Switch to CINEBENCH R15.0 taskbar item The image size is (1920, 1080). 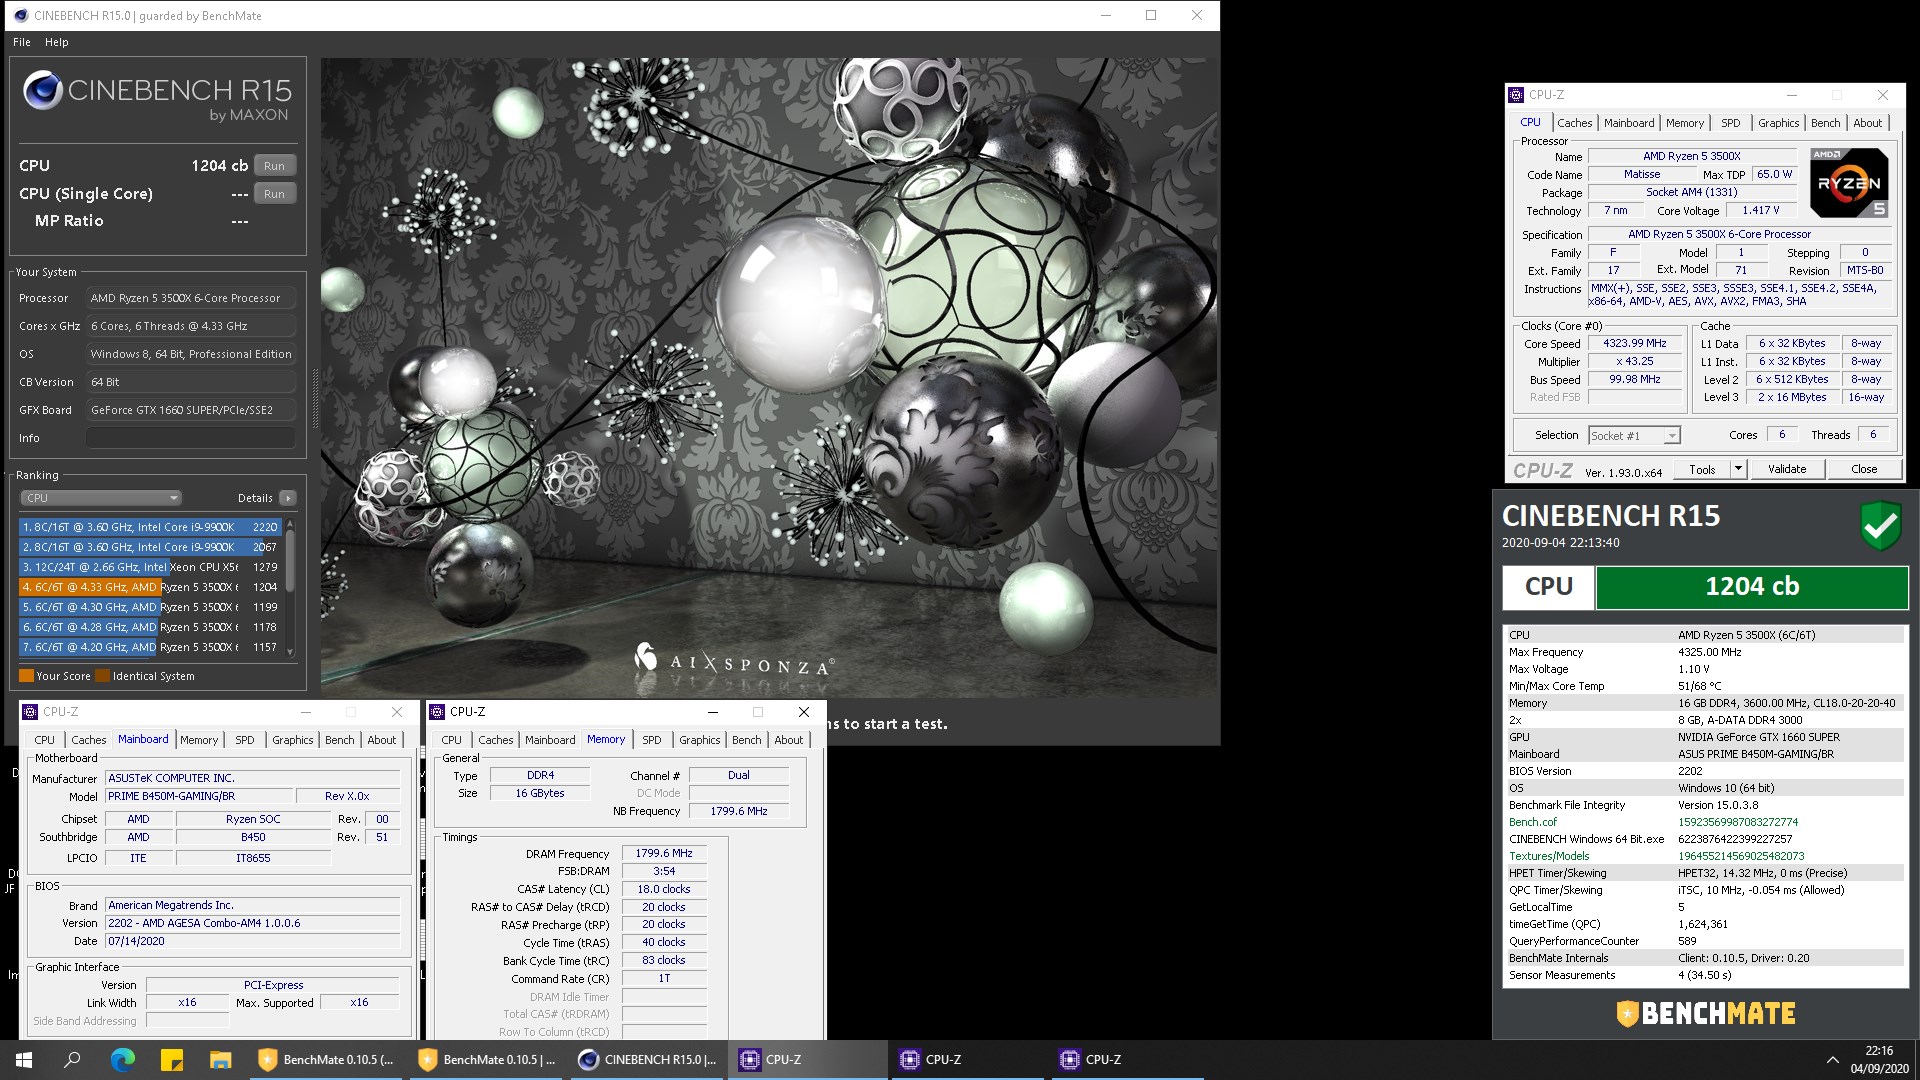[647, 1060]
